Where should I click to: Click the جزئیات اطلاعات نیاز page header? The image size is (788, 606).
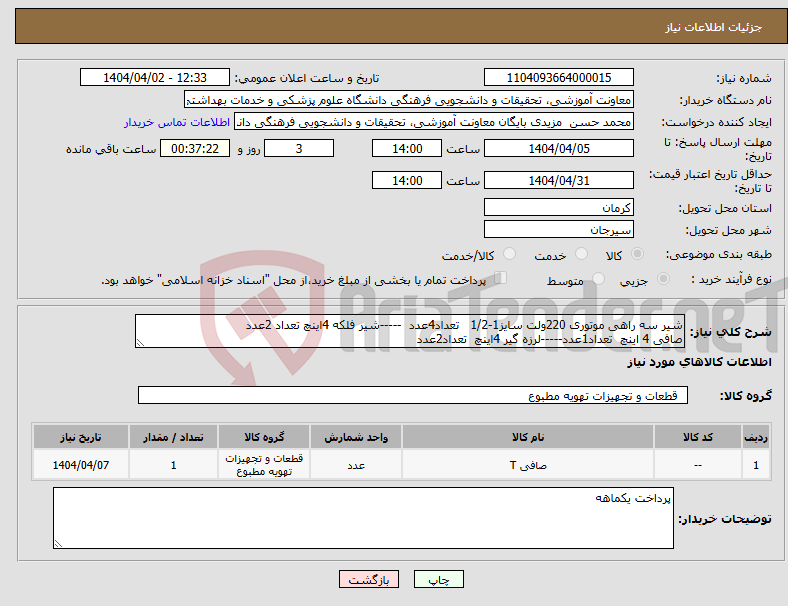[713, 27]
